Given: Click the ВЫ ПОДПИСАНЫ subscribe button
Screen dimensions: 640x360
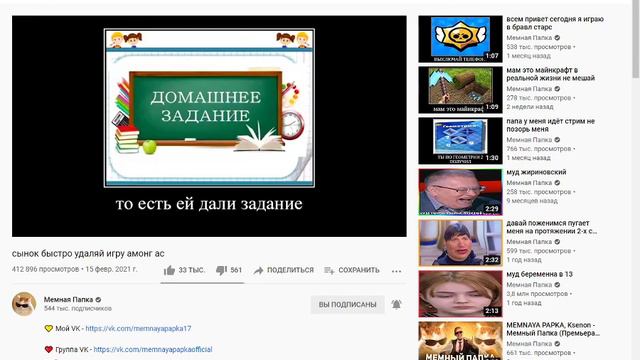Looking at the screenshot, I should (347, 304).
